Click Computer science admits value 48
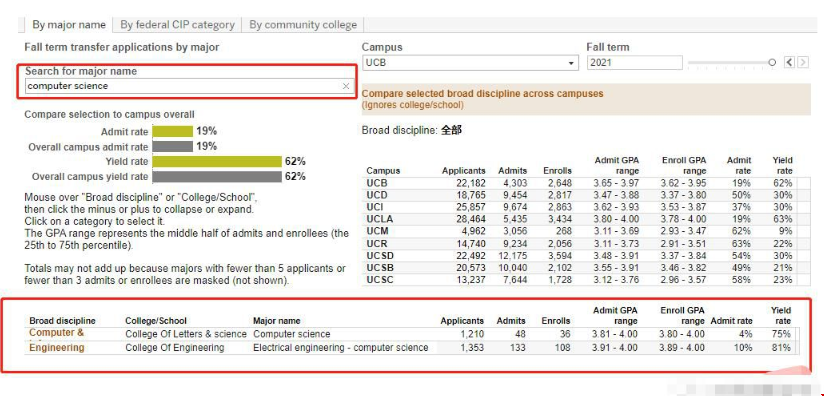824x396 pixels. tap(520, 334)
